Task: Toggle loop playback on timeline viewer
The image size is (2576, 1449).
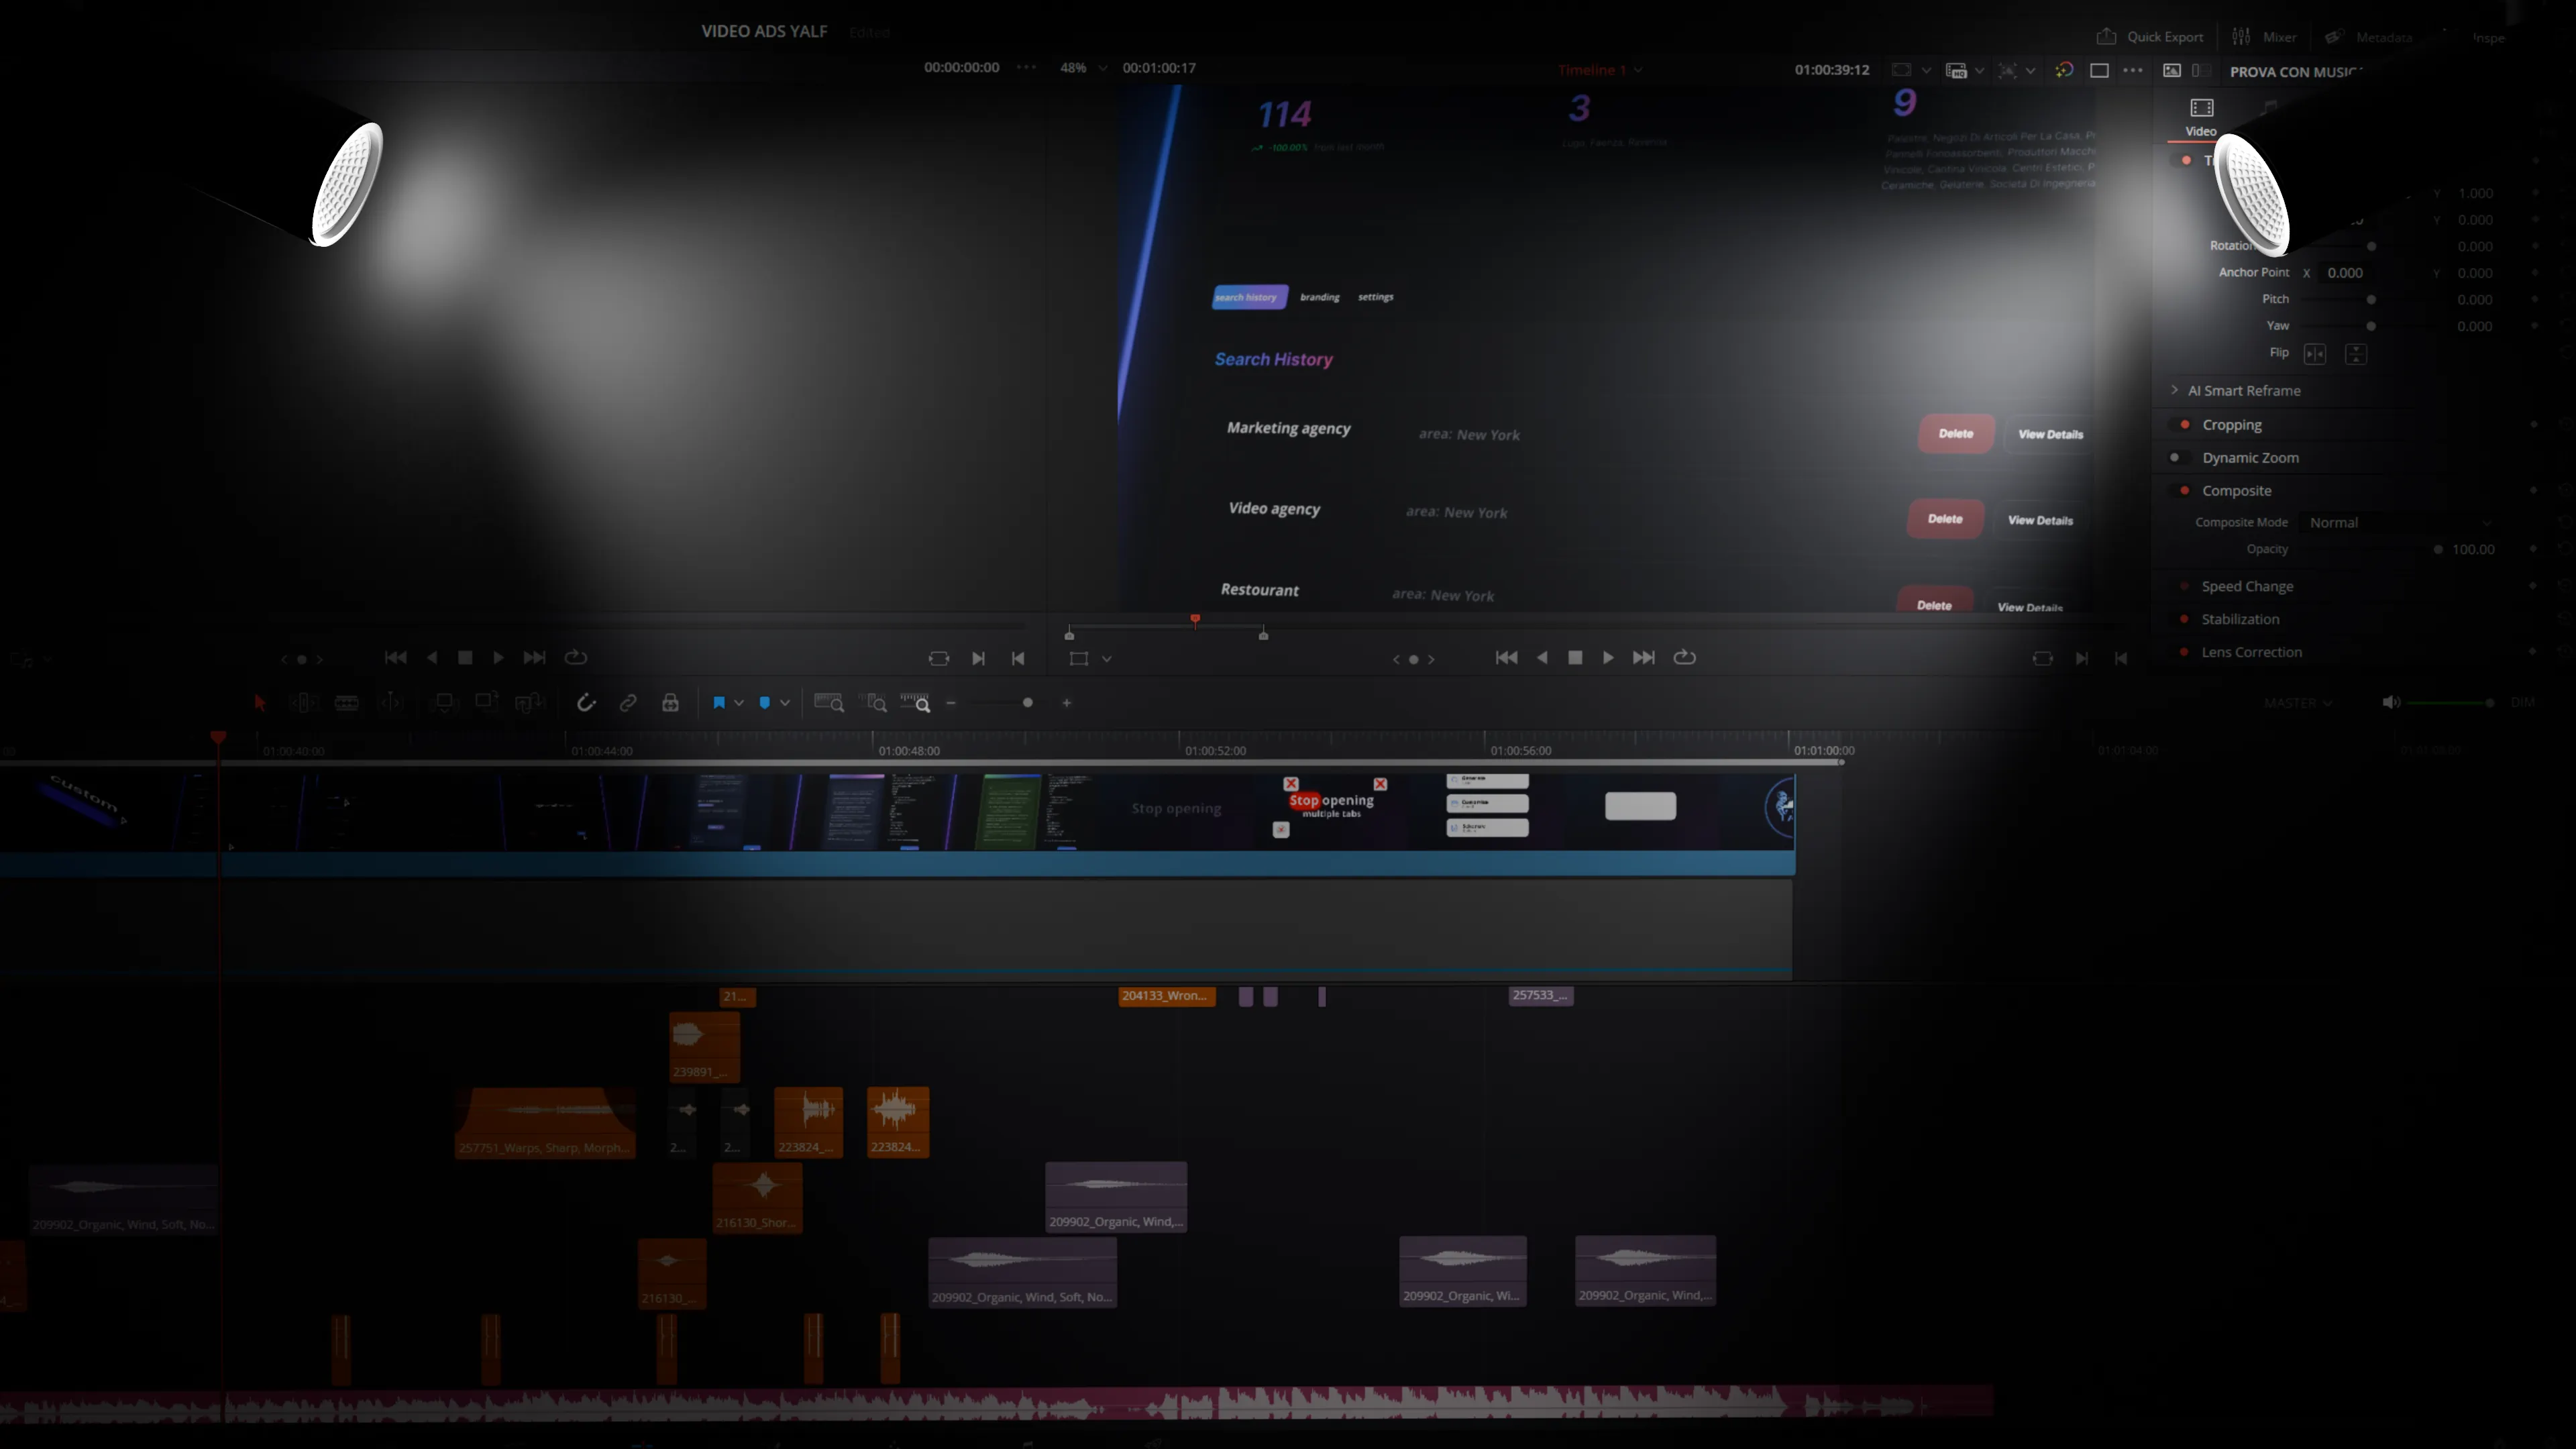Action: (1684, 657)
